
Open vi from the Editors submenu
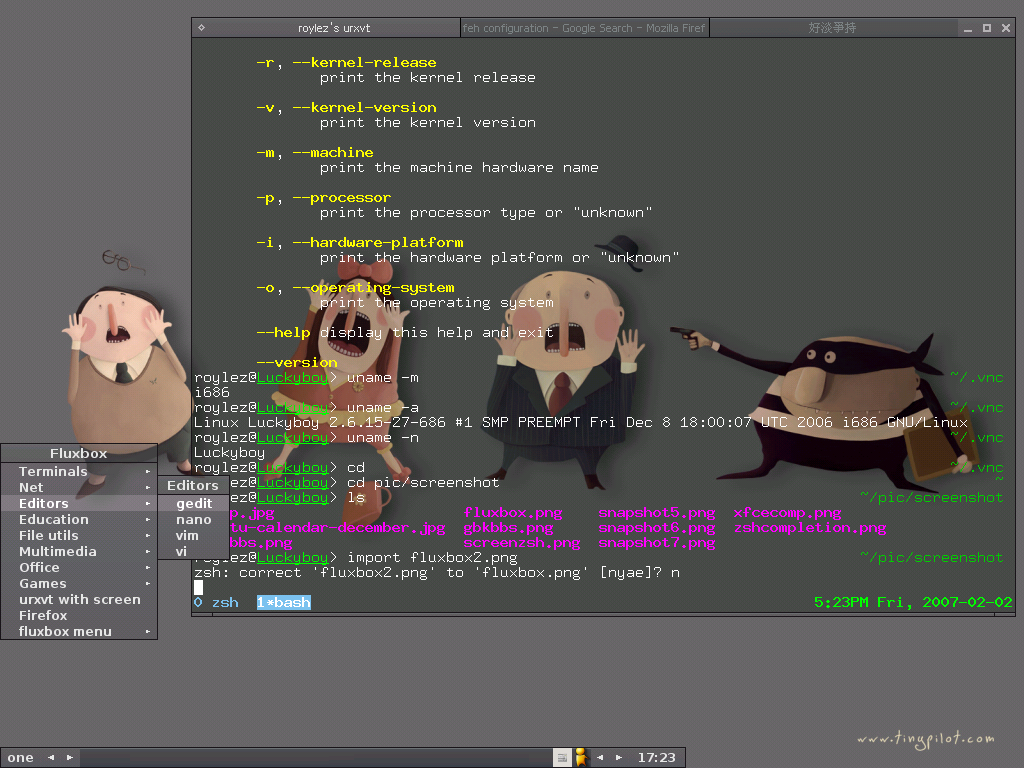point(193,552)
